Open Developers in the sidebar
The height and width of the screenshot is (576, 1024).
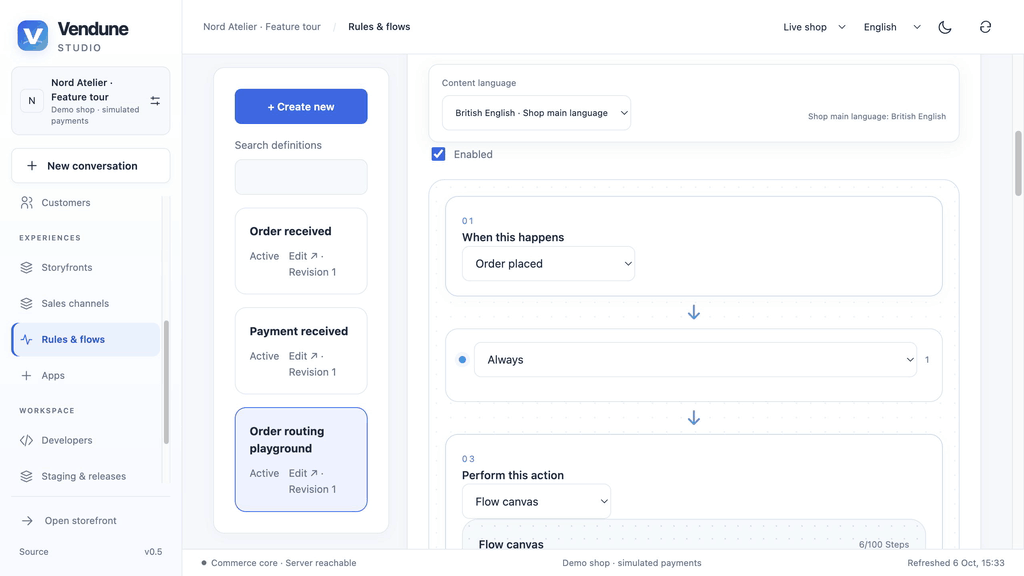point(86,440)
